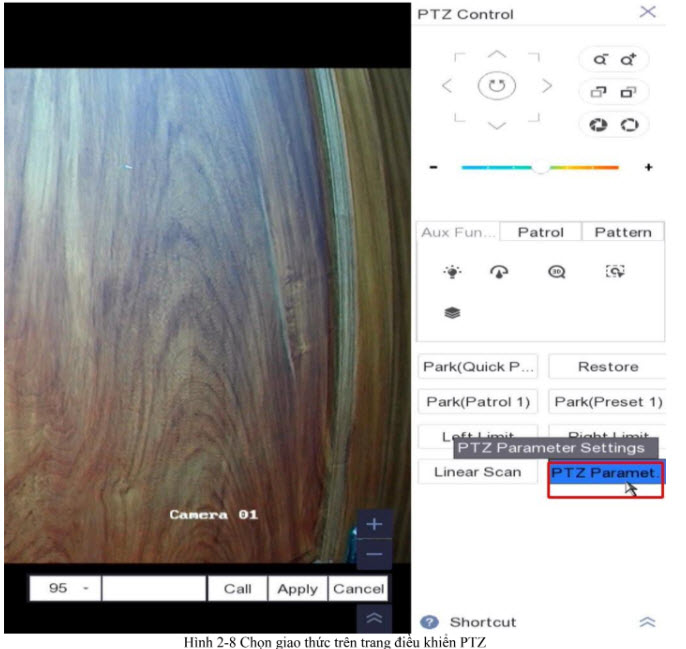
Task: Click the preset name input field
Action: pyautogui.click(x=154, y=589)
